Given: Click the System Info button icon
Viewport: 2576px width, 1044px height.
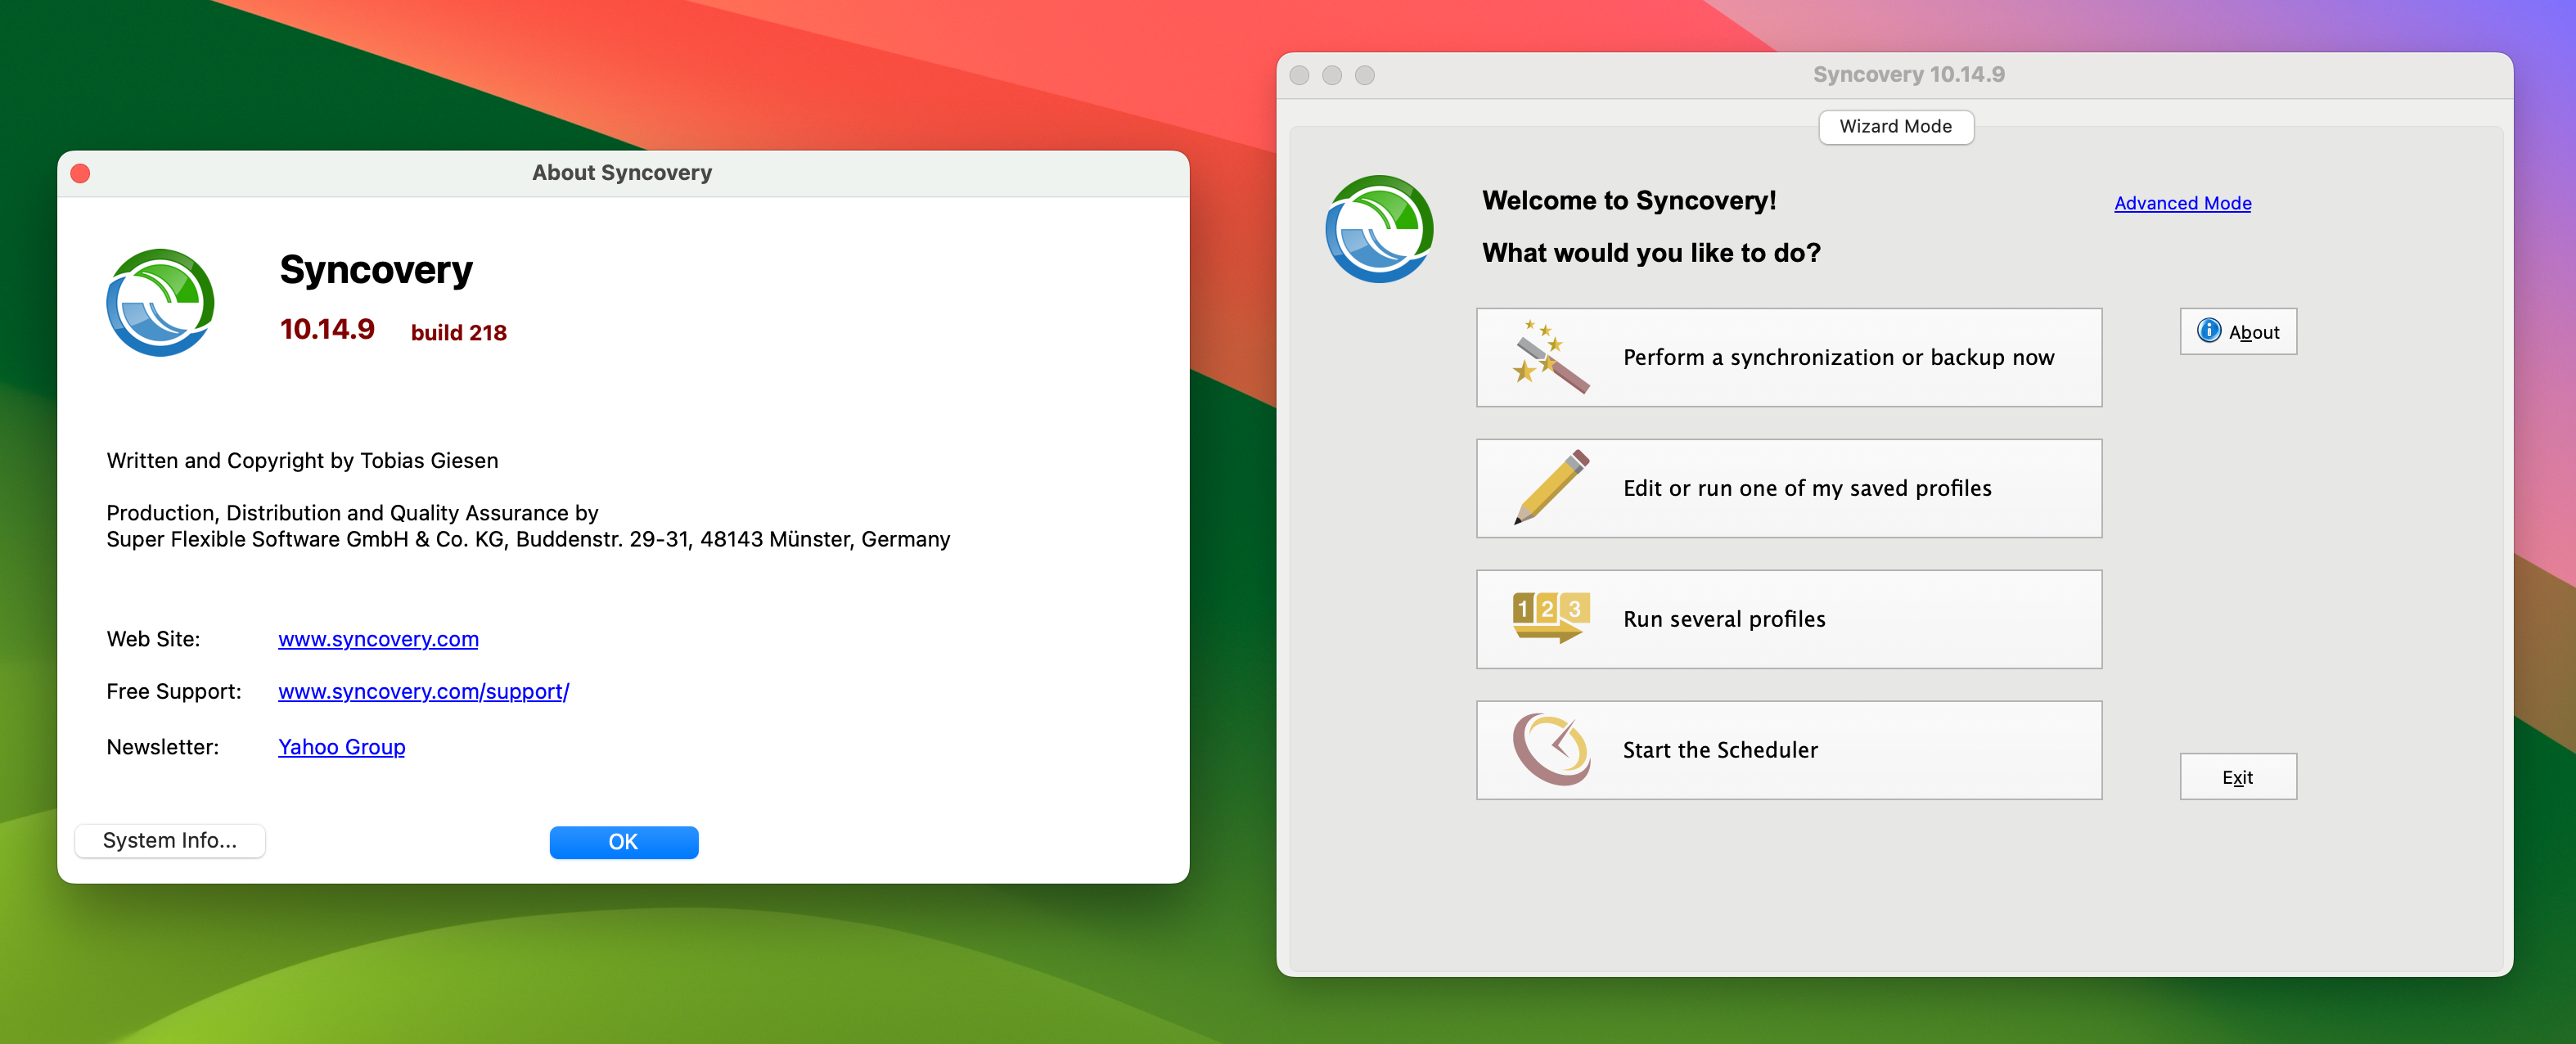Looking at the screenshot, I should 169,839.
